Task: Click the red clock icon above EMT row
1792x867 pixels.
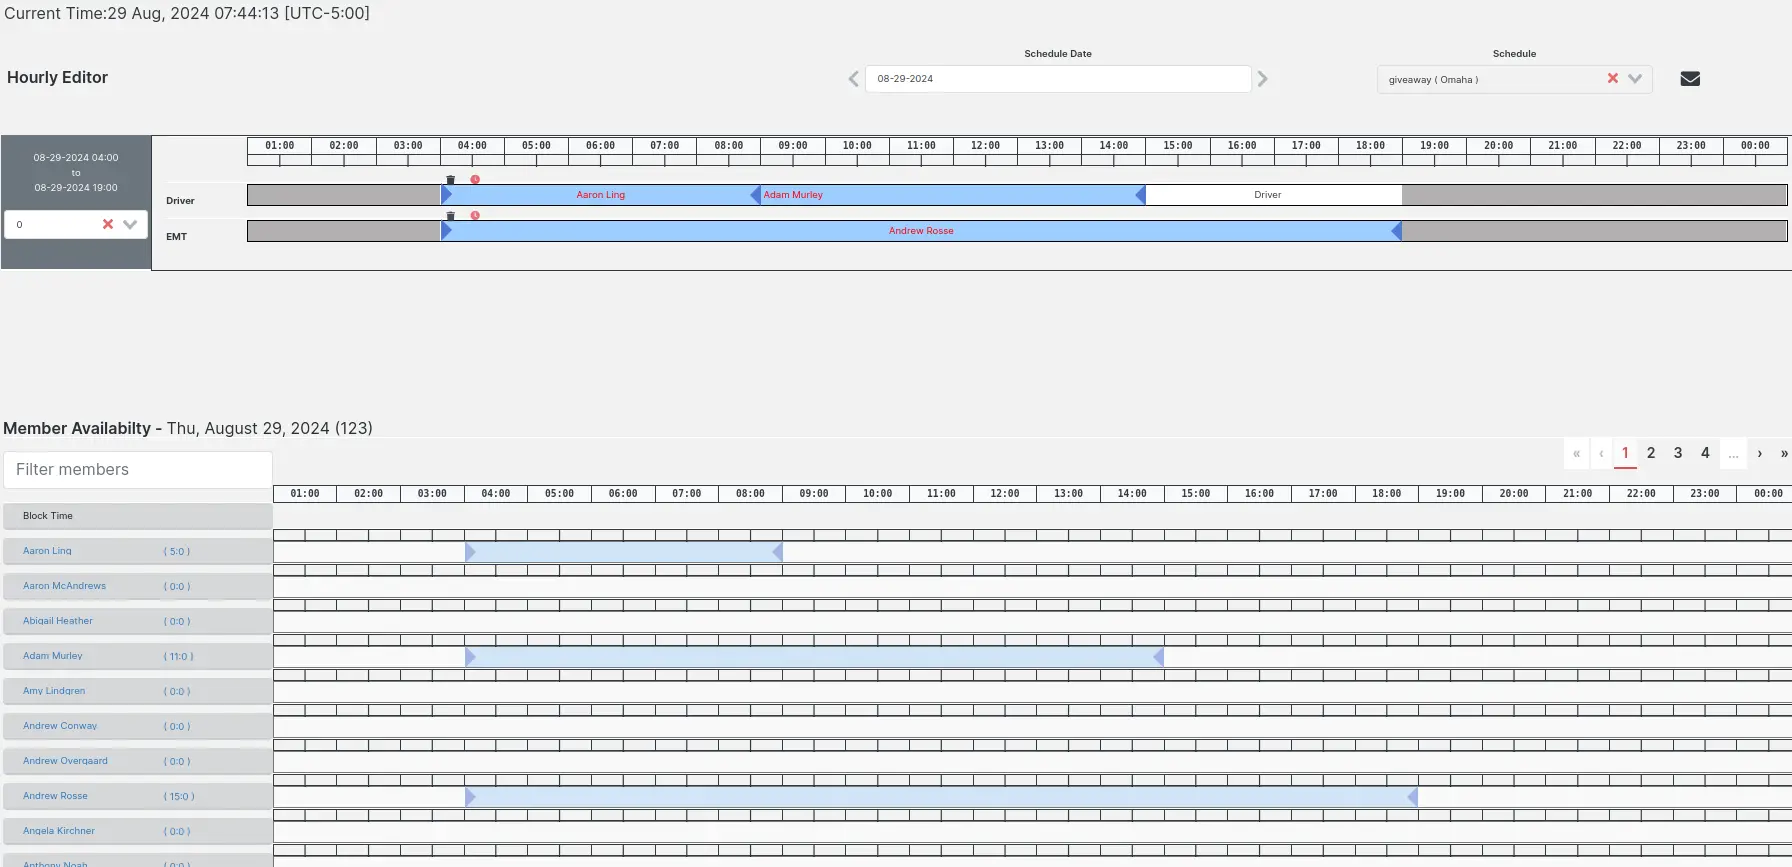Action: click(x=475, y=216)
